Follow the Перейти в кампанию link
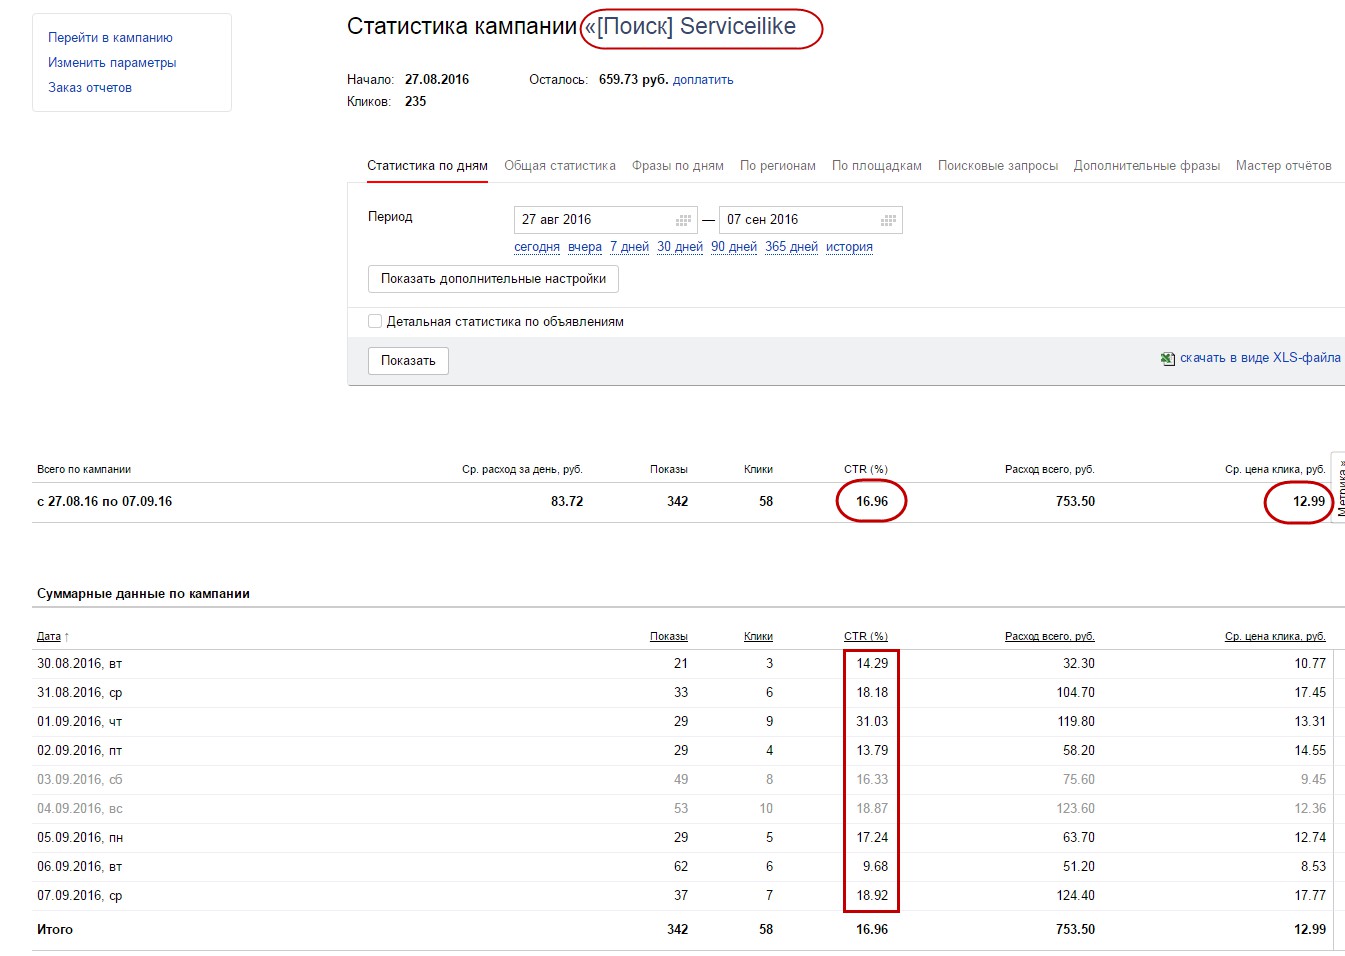Image resolution: width=1345 pixels, height=956 pixels. pos(110,38)
